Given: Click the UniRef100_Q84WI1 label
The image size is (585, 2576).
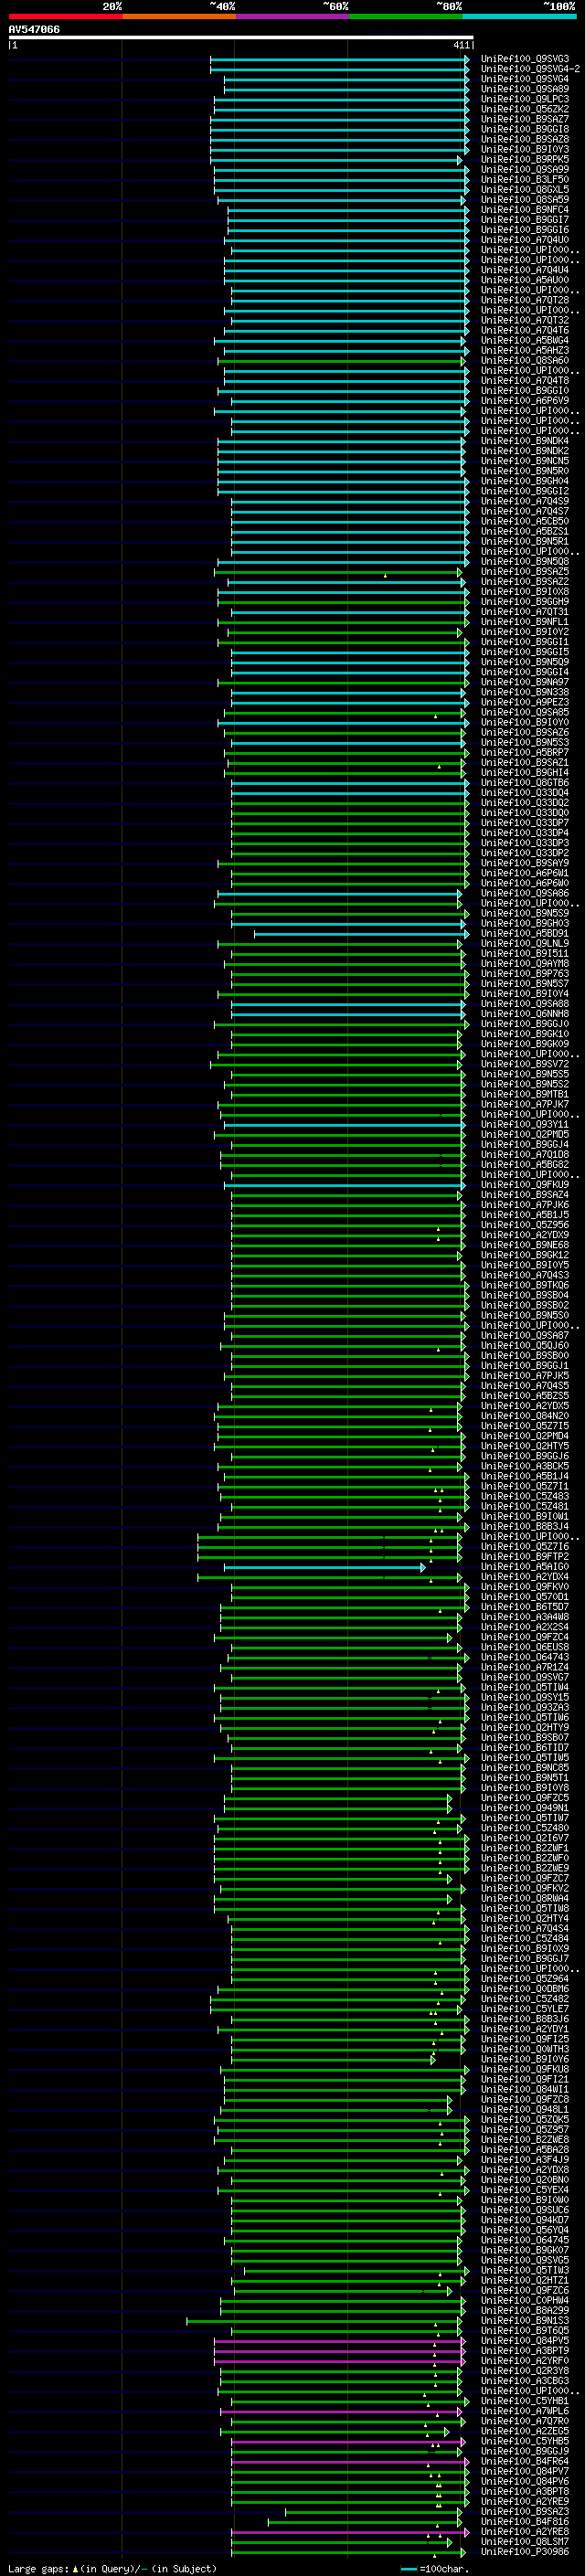Looking at the screenshot, I should point(525,2089).
